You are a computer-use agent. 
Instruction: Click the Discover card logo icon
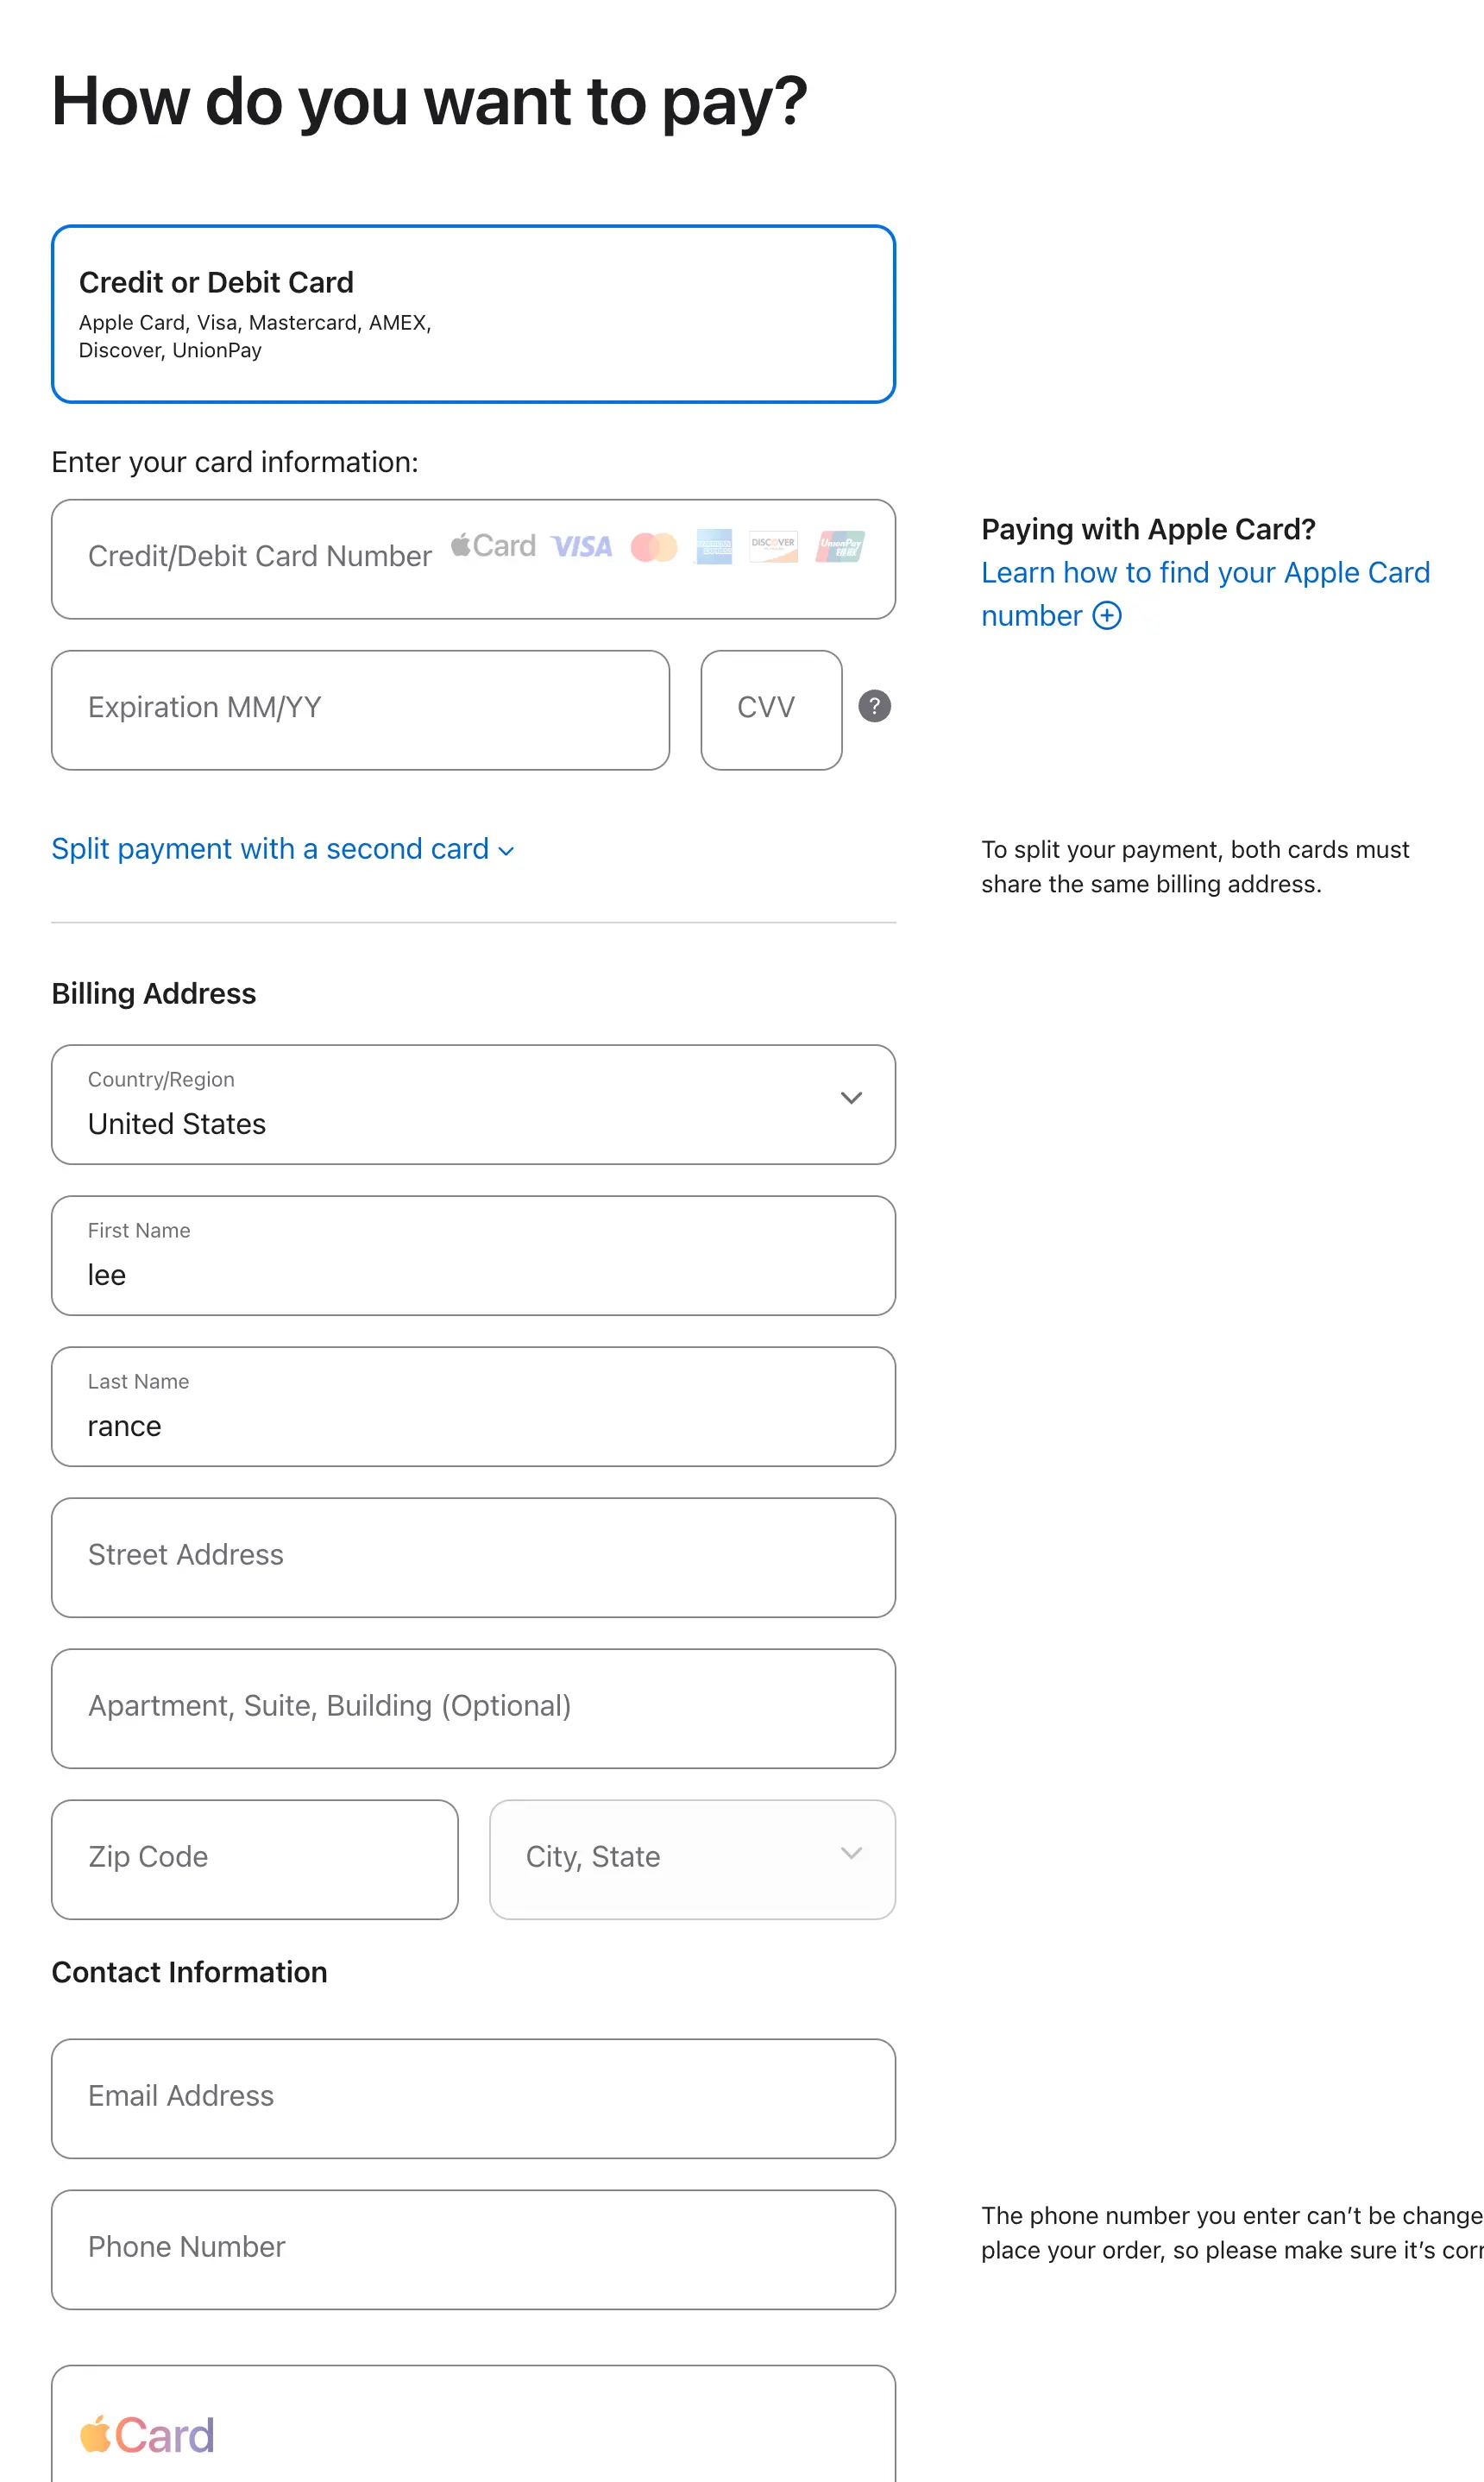click(x=773, y=547)
